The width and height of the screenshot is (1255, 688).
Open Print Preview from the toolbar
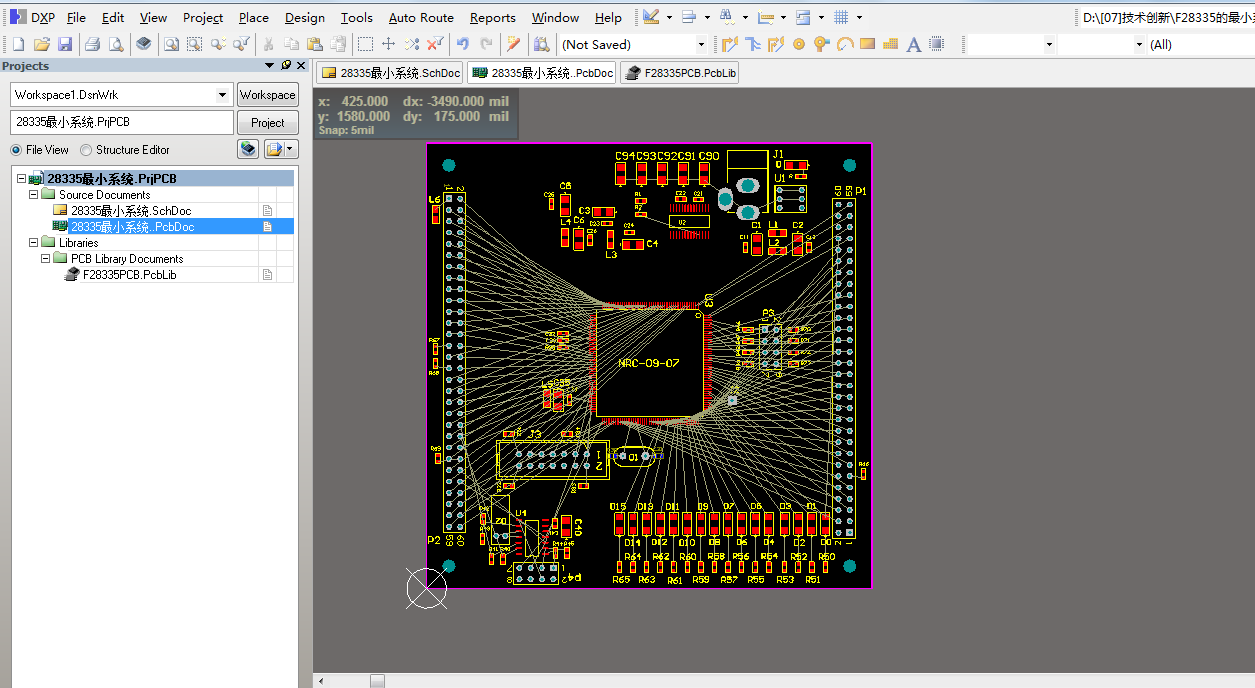click(116, 44)
